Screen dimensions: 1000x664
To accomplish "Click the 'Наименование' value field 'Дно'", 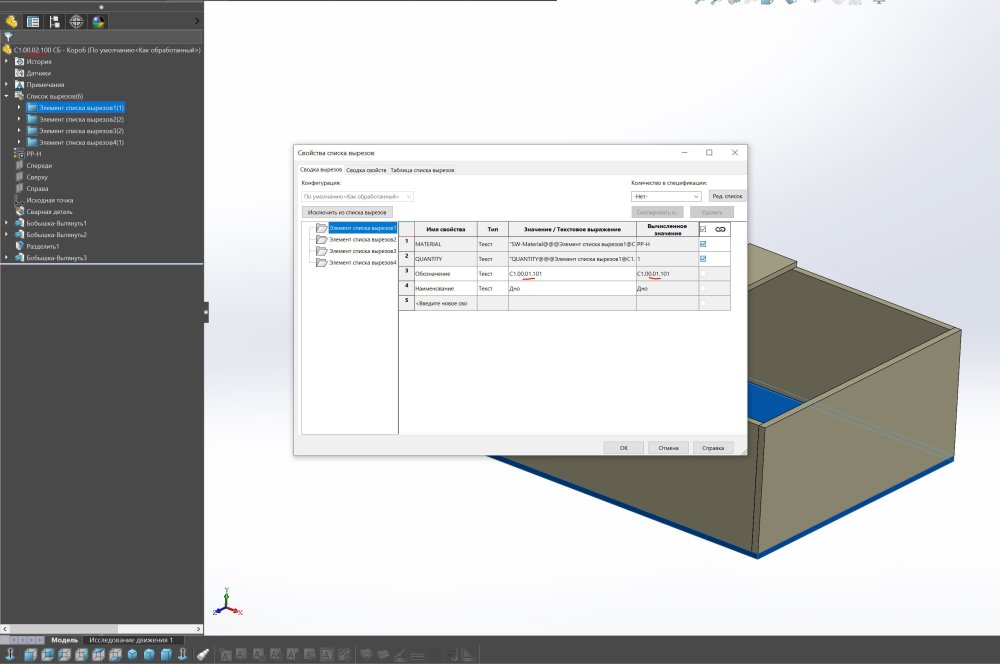I will pyautogui.click(x=572, y=288).
